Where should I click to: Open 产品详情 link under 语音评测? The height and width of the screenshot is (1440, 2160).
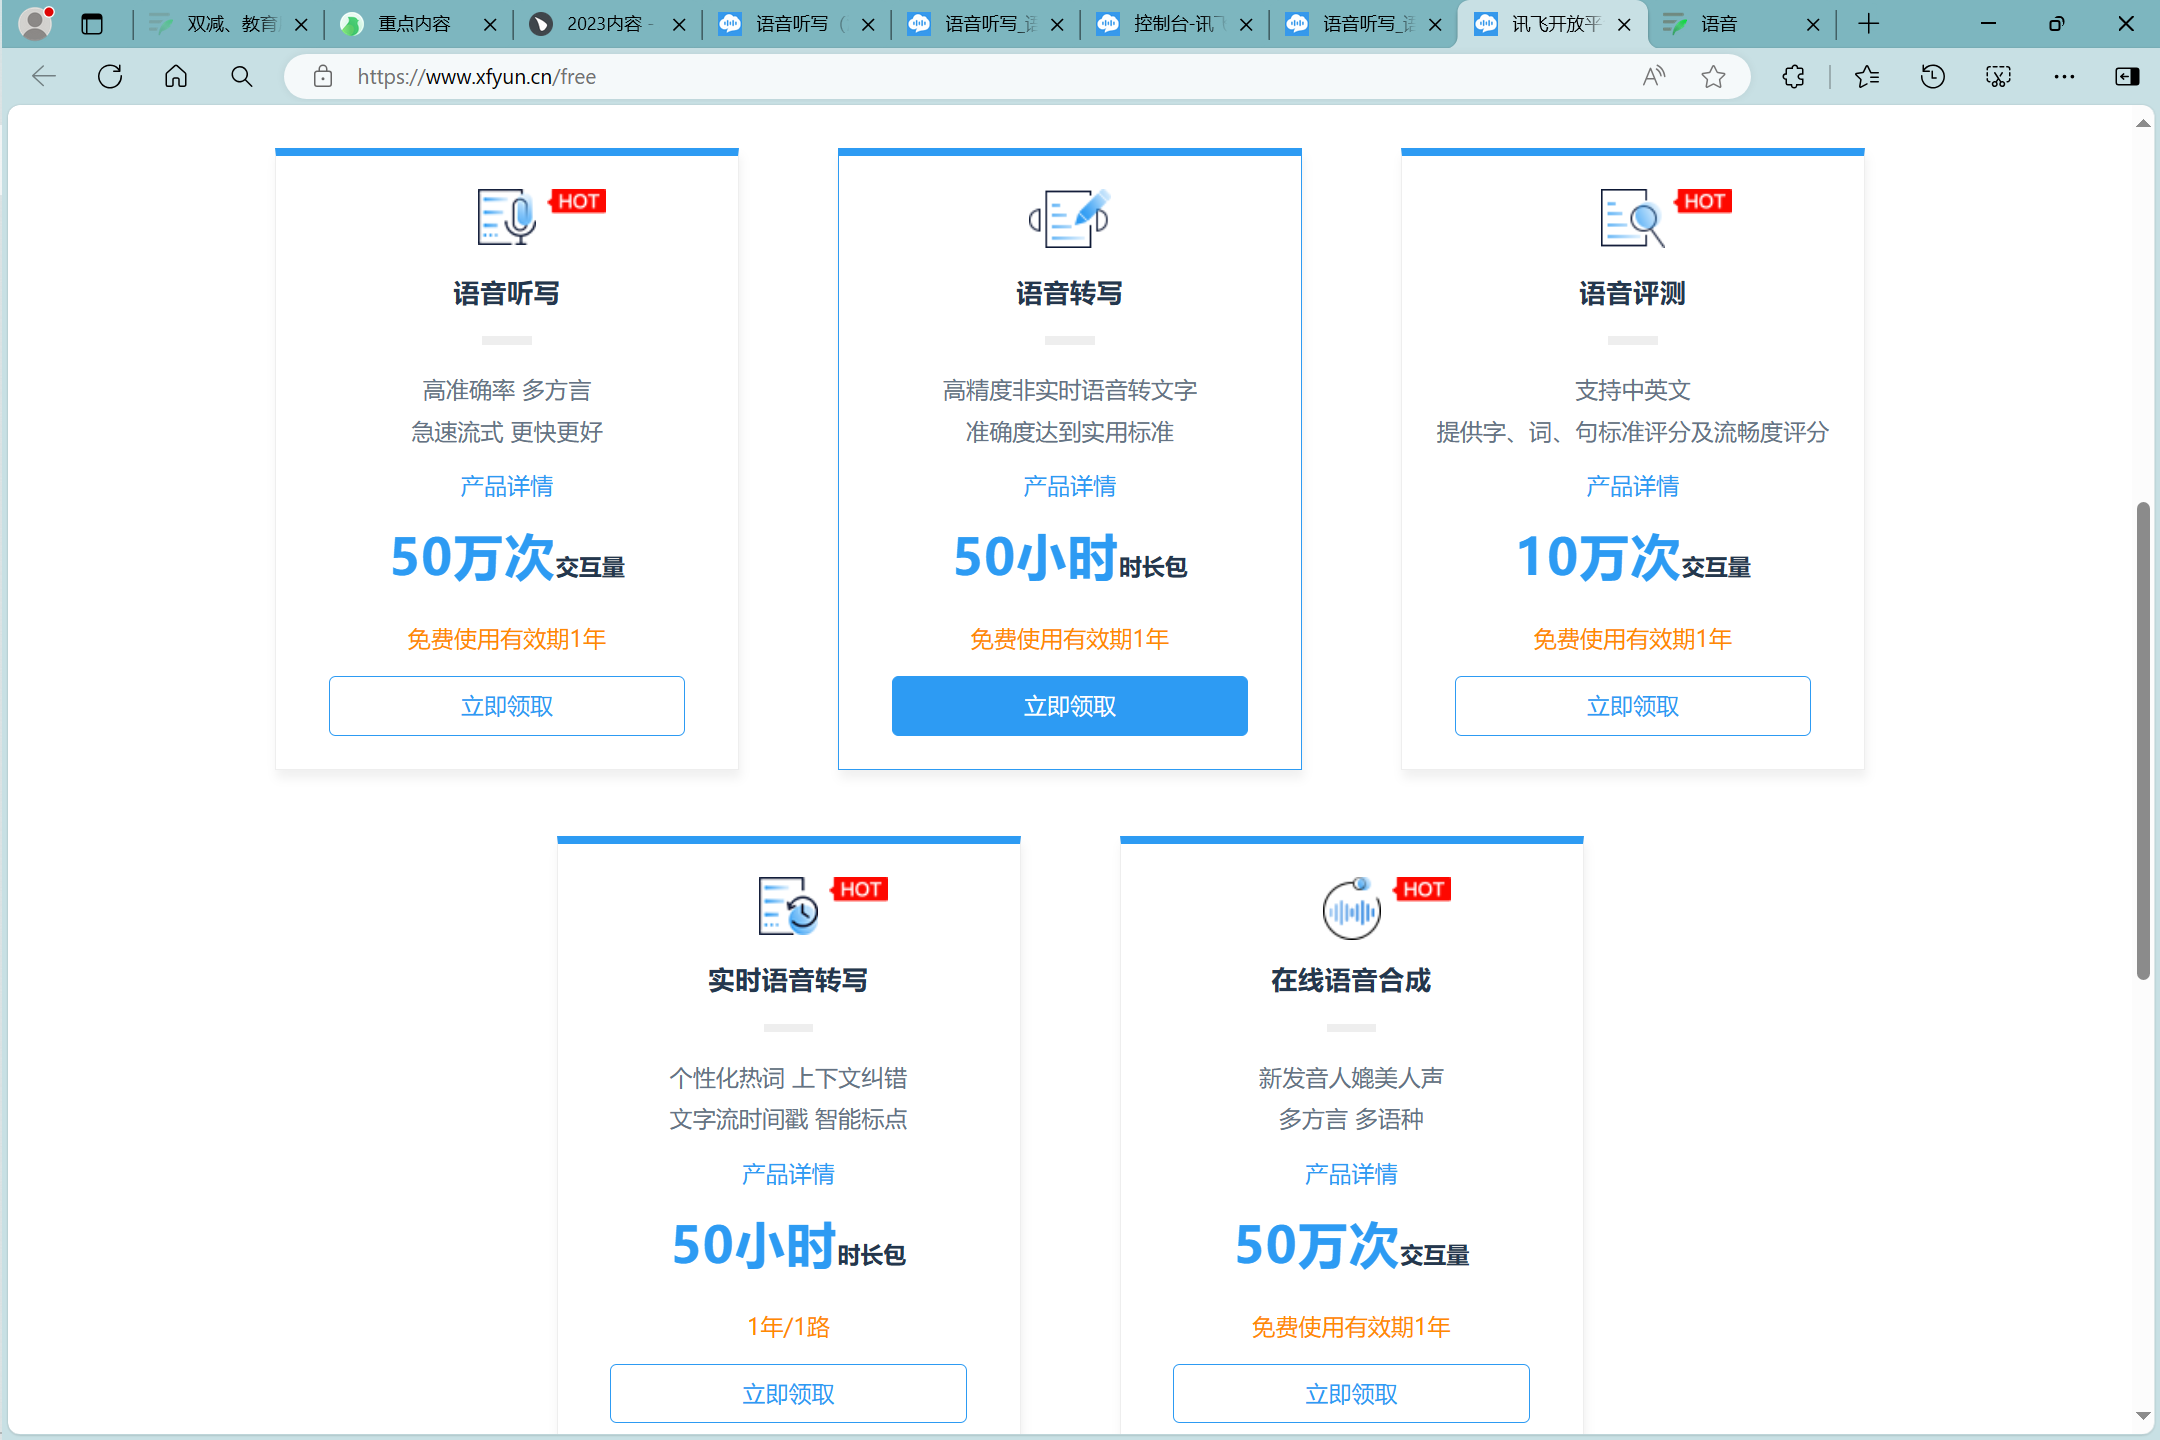1632,486
